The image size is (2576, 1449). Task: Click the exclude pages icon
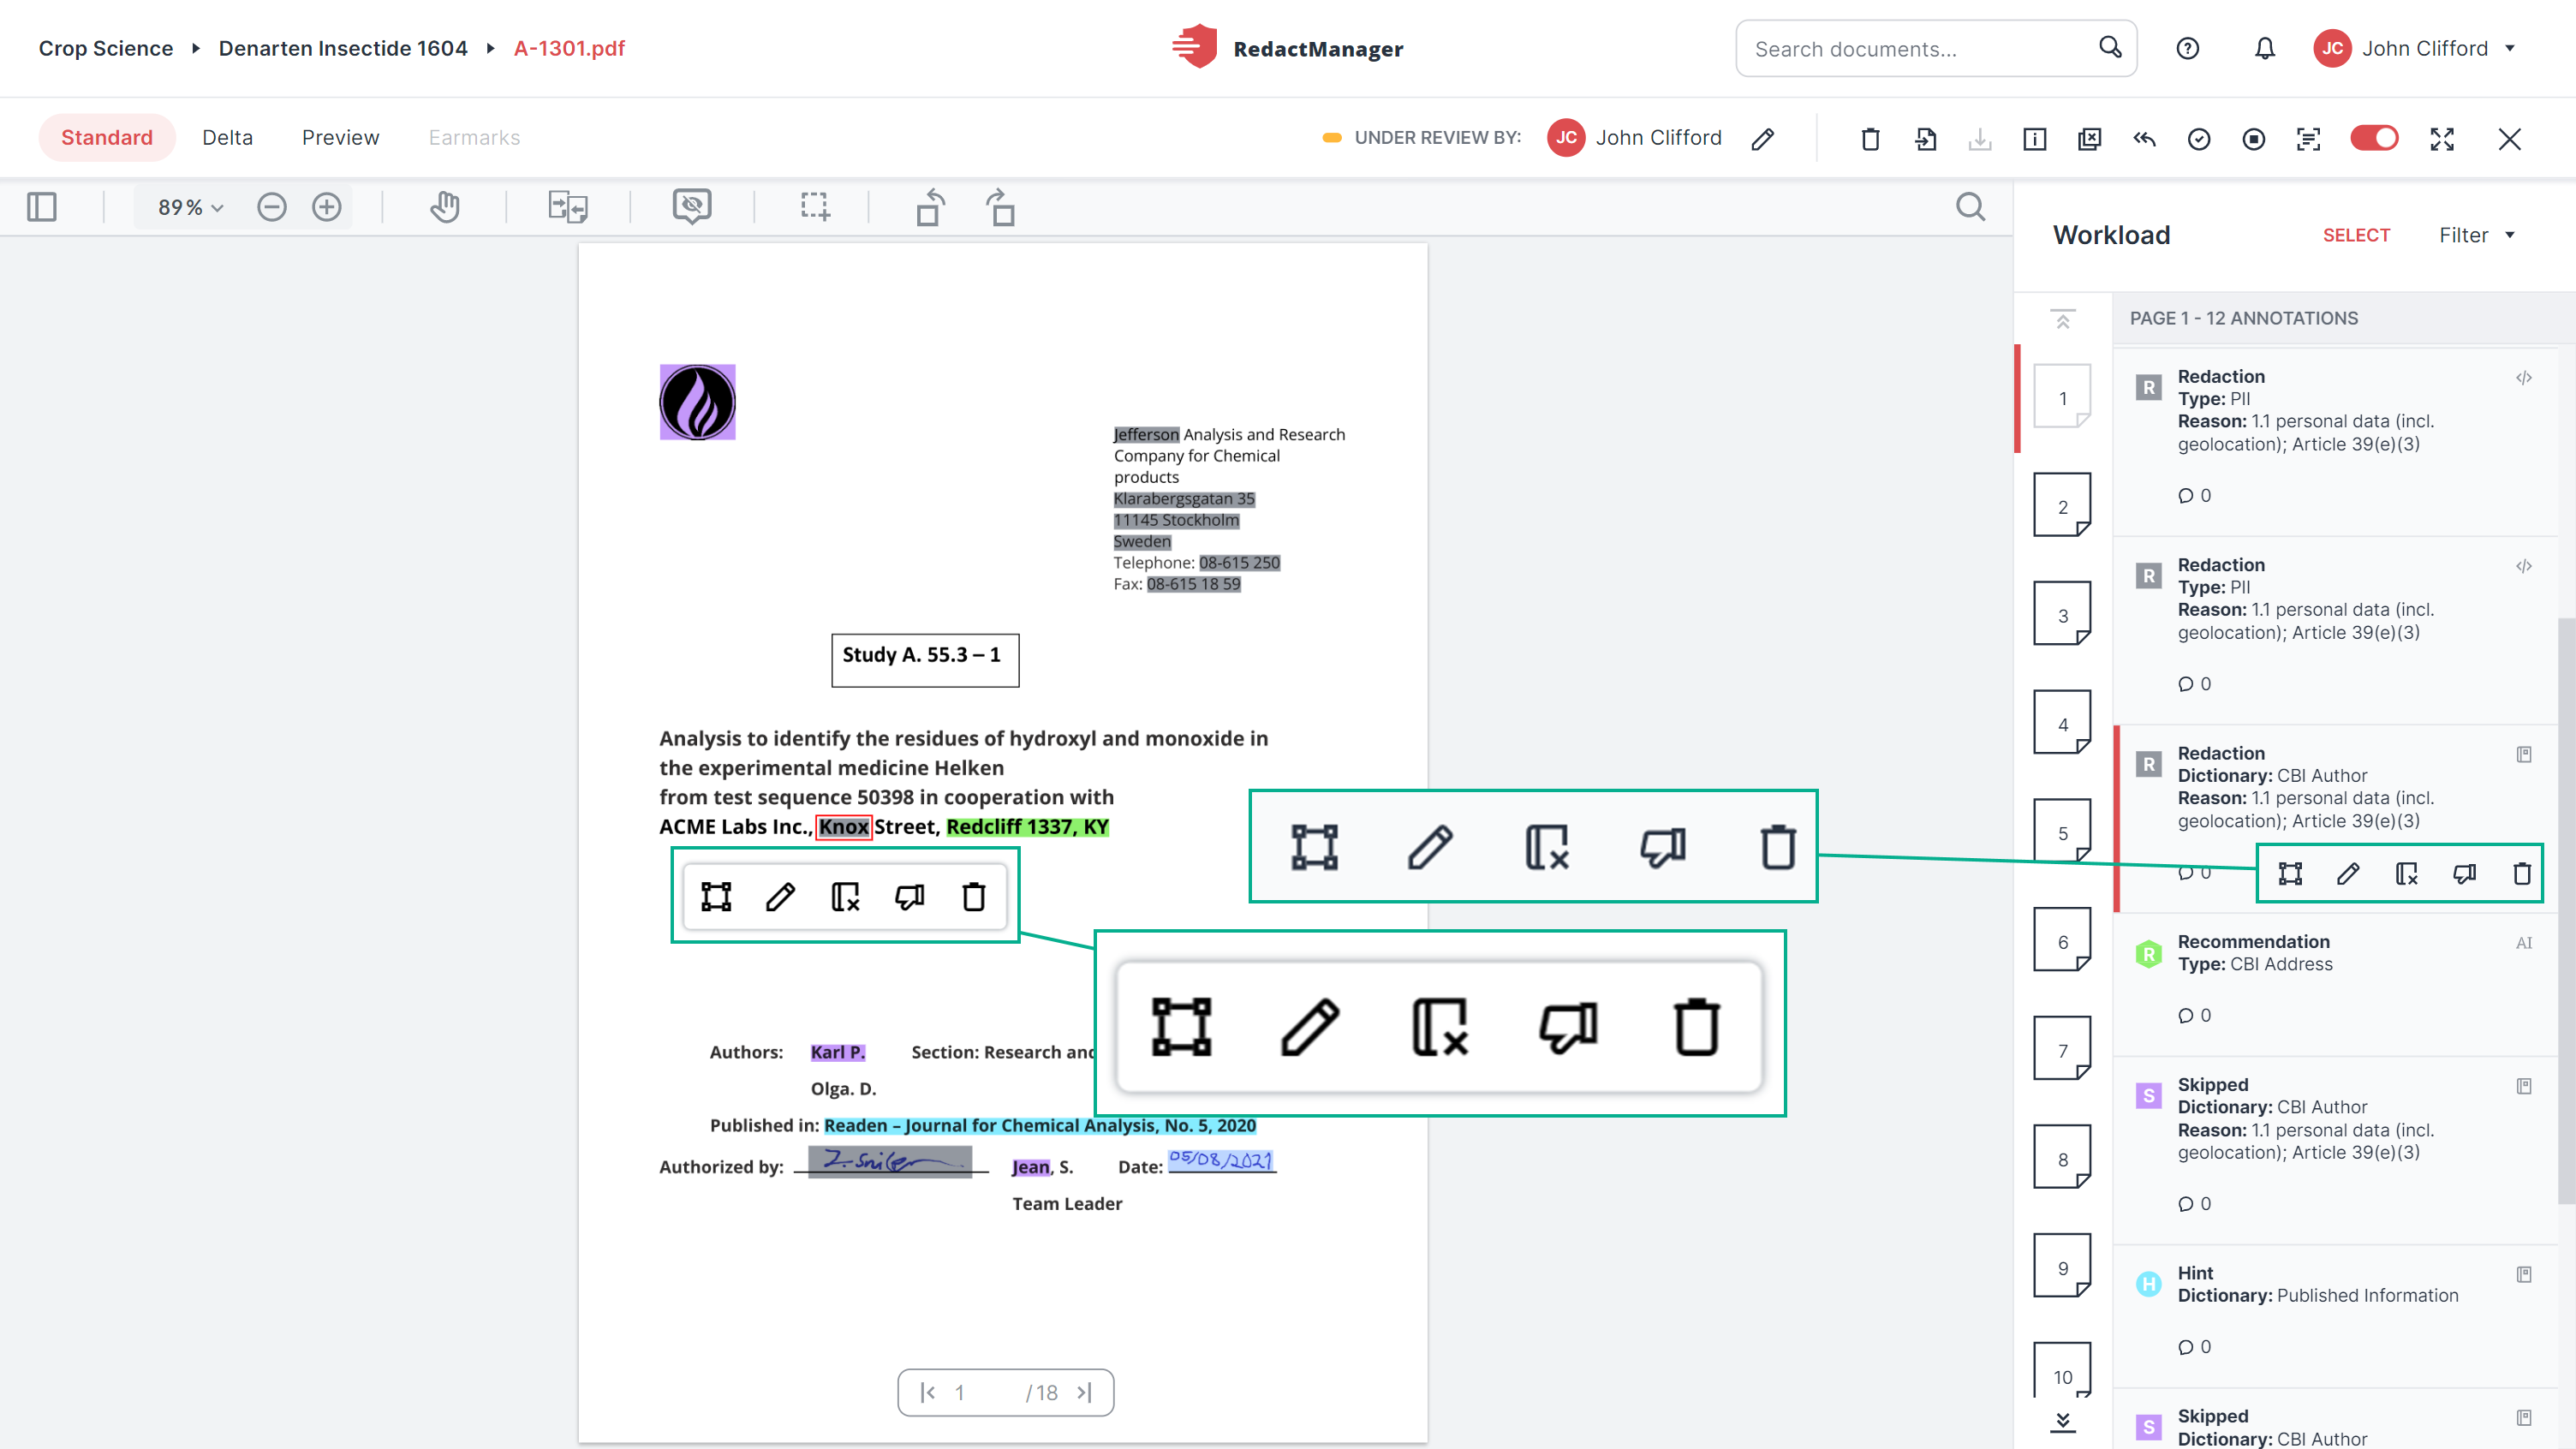[2089, 139]
